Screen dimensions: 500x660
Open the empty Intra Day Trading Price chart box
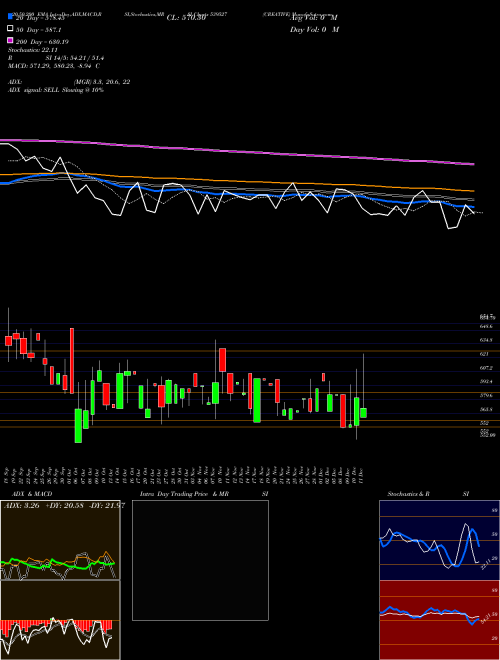200,560
